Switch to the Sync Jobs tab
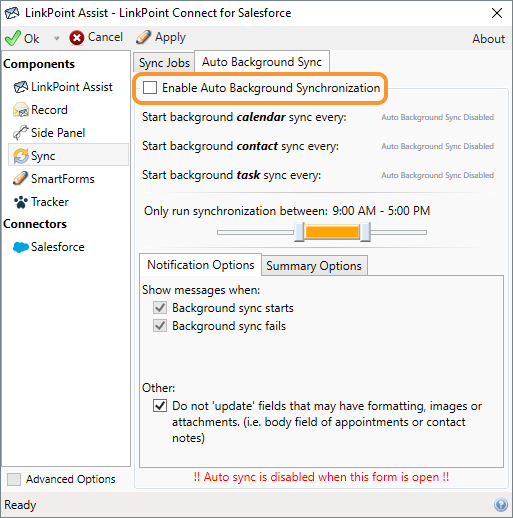This screenshot has width=513, height=518. pos(164,63)
